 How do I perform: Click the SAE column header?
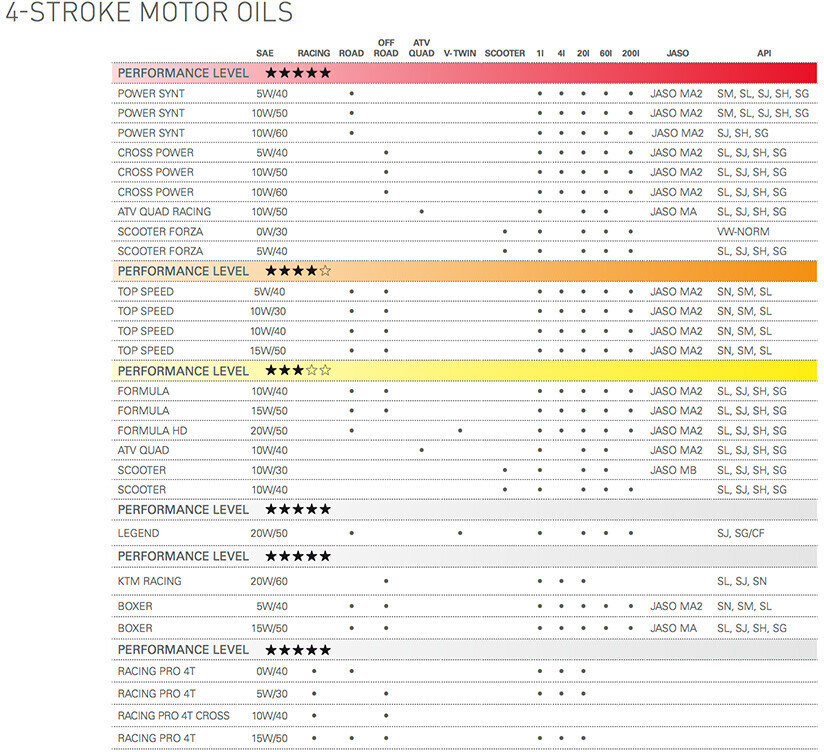click(265, 53)
